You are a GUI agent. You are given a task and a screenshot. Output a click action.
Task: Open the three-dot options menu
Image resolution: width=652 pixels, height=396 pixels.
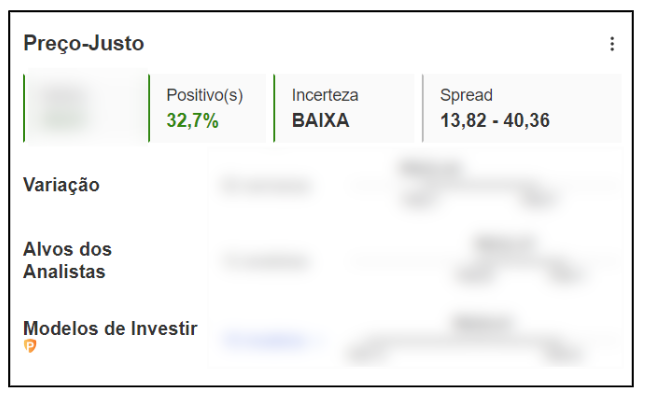(612, 44)
